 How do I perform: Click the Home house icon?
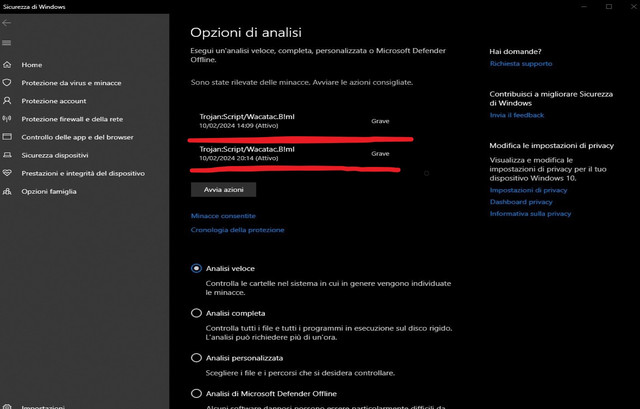(7, 64)
